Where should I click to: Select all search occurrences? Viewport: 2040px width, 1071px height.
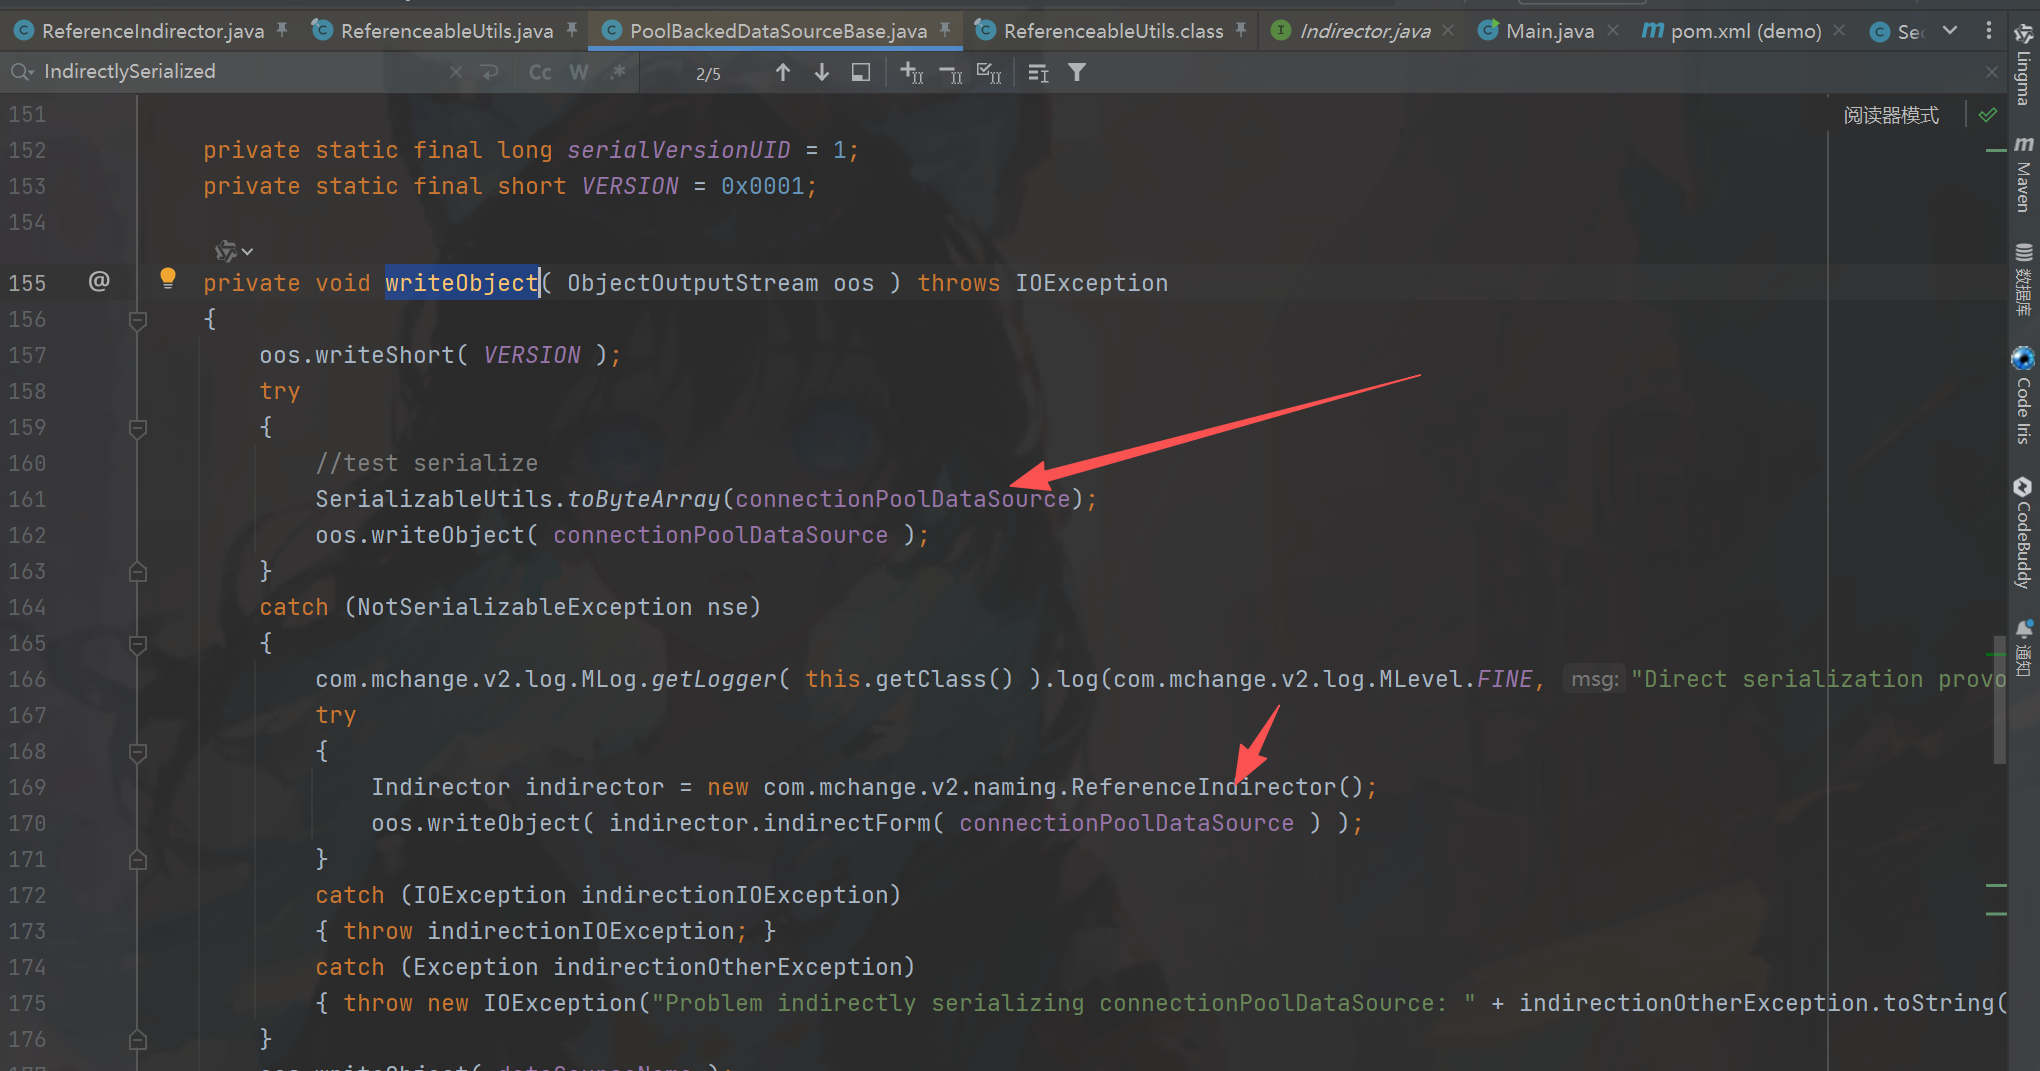988,72
